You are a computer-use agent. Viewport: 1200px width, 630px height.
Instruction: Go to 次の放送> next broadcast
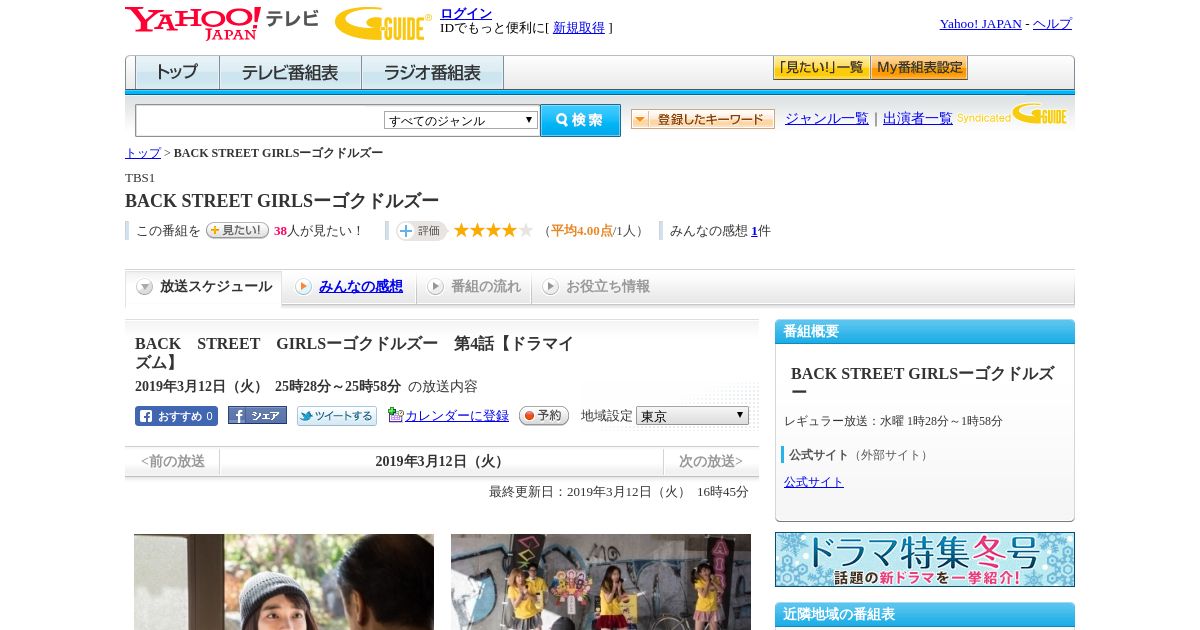point(711,462)
